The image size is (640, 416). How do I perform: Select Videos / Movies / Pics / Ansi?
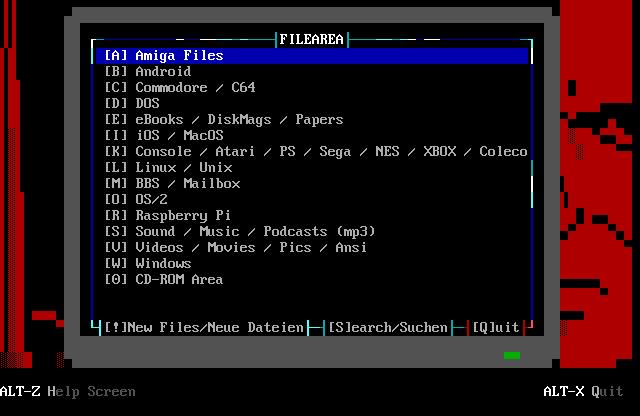coord(236,248)
